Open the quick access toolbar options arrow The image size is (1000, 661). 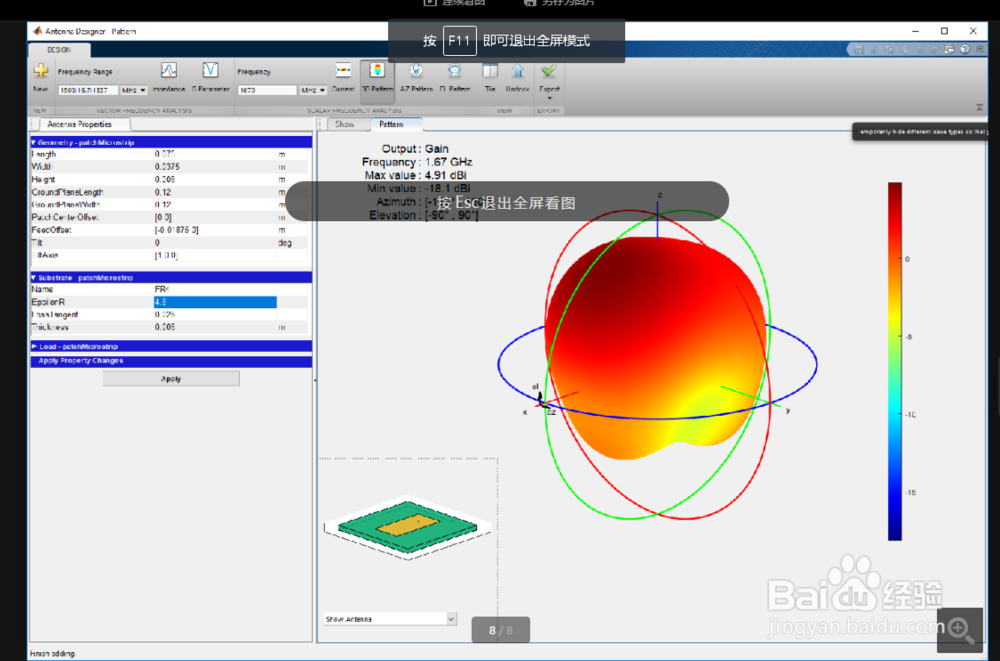980,49
